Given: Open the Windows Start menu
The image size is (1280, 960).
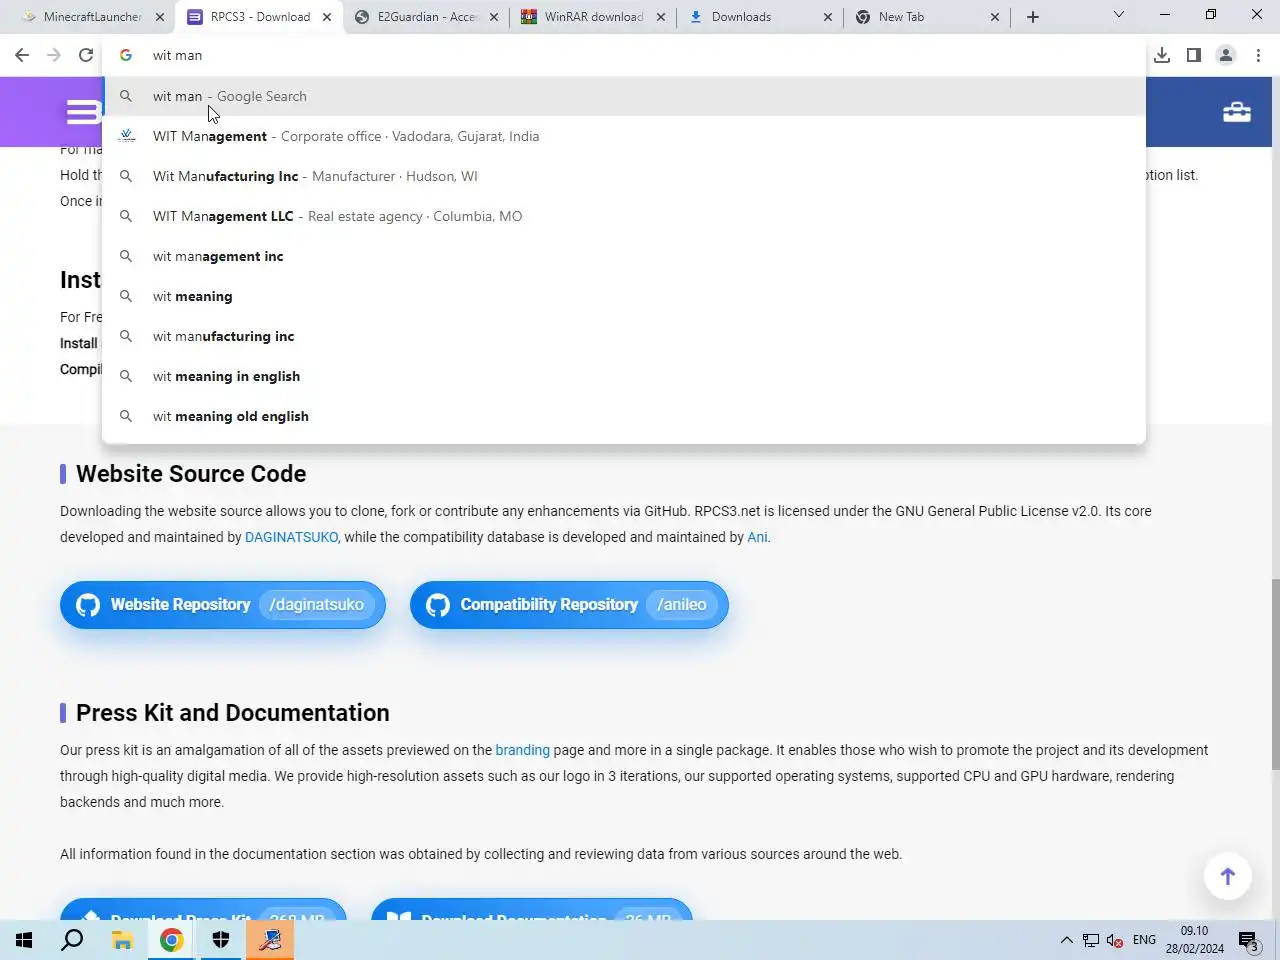Looking at the screenshot, I should [24, 940].
